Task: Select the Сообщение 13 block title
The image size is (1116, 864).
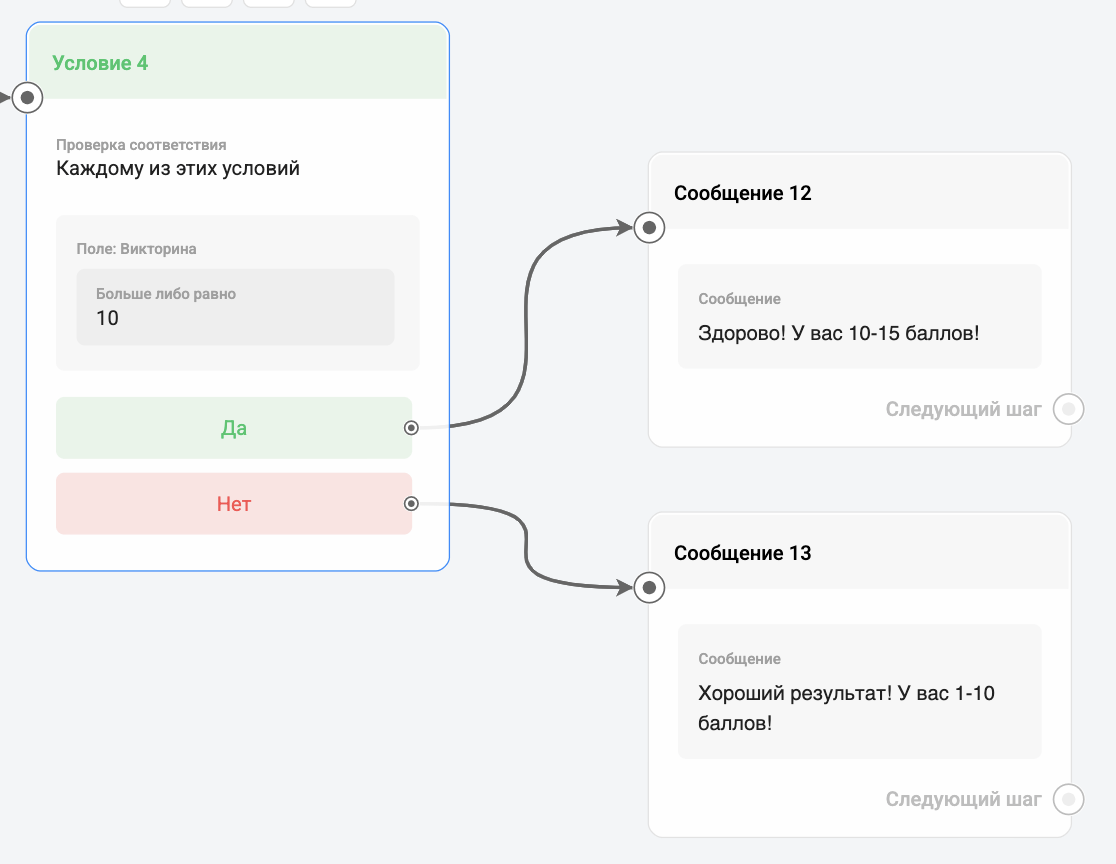Action: [x=742, y=553]
